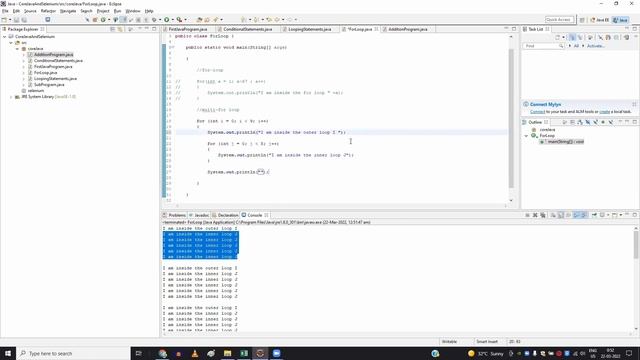Select ForLoop.java in Package Explorer

pos(45,73)
